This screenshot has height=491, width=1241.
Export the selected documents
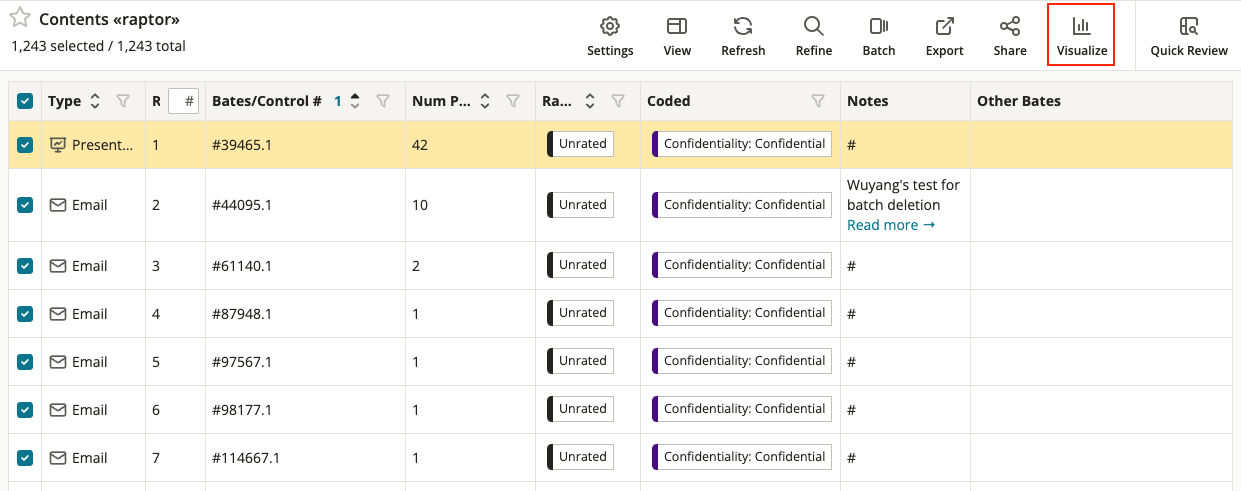944,37
